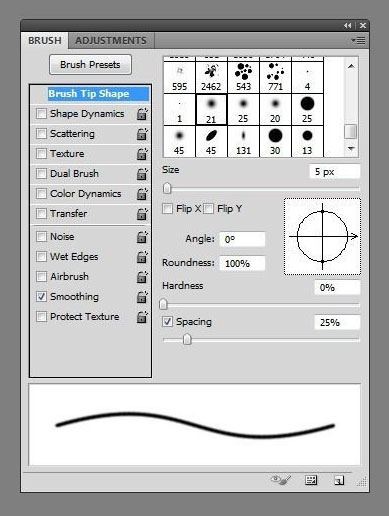Viewport: 389px width, 516px height.
Task: Toggle the lock icon beside Shape Dynamics
Action: [142, 114]
